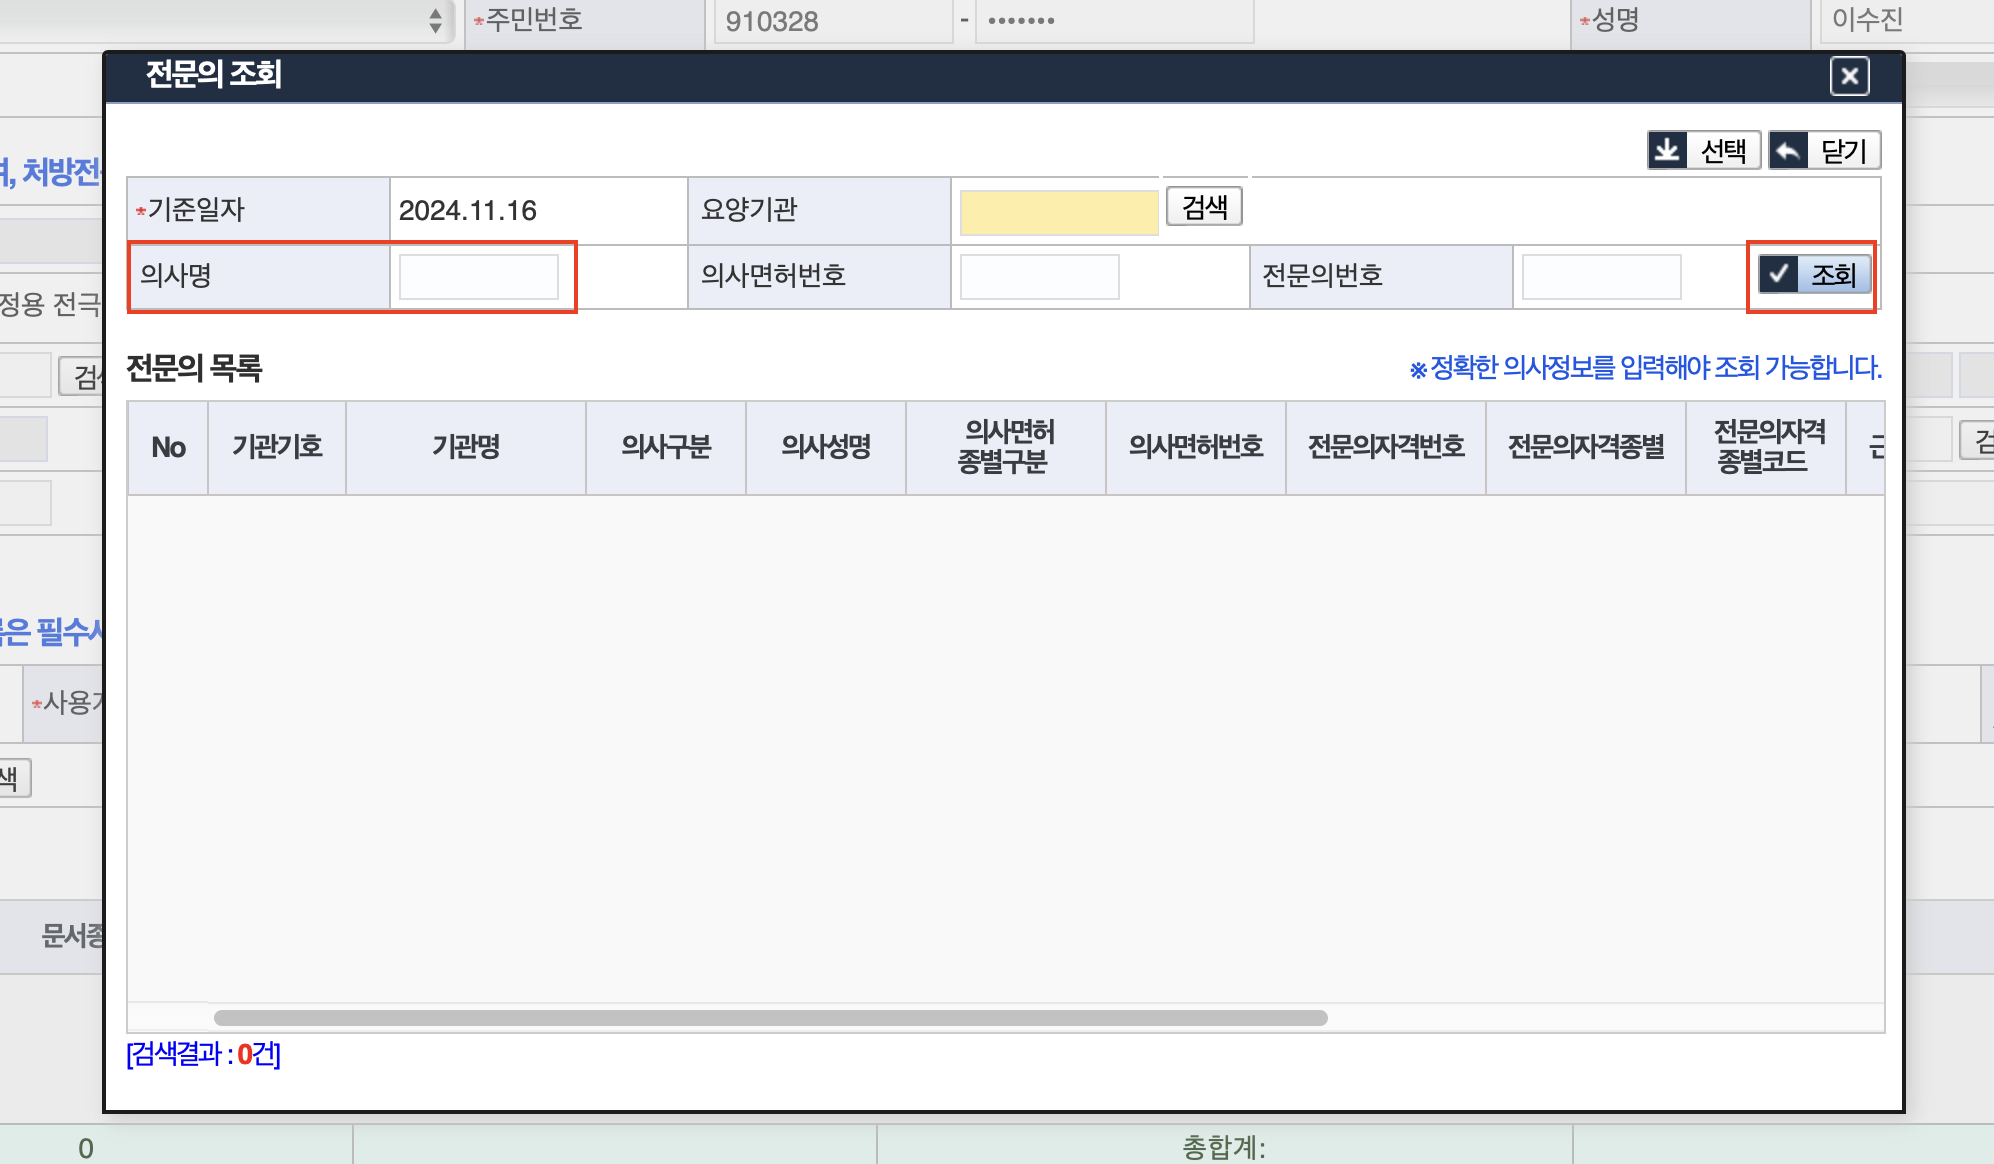The image size is (1994, 1164).
Task: Click the 기관명 column header
Action: [x=465, y=447]
